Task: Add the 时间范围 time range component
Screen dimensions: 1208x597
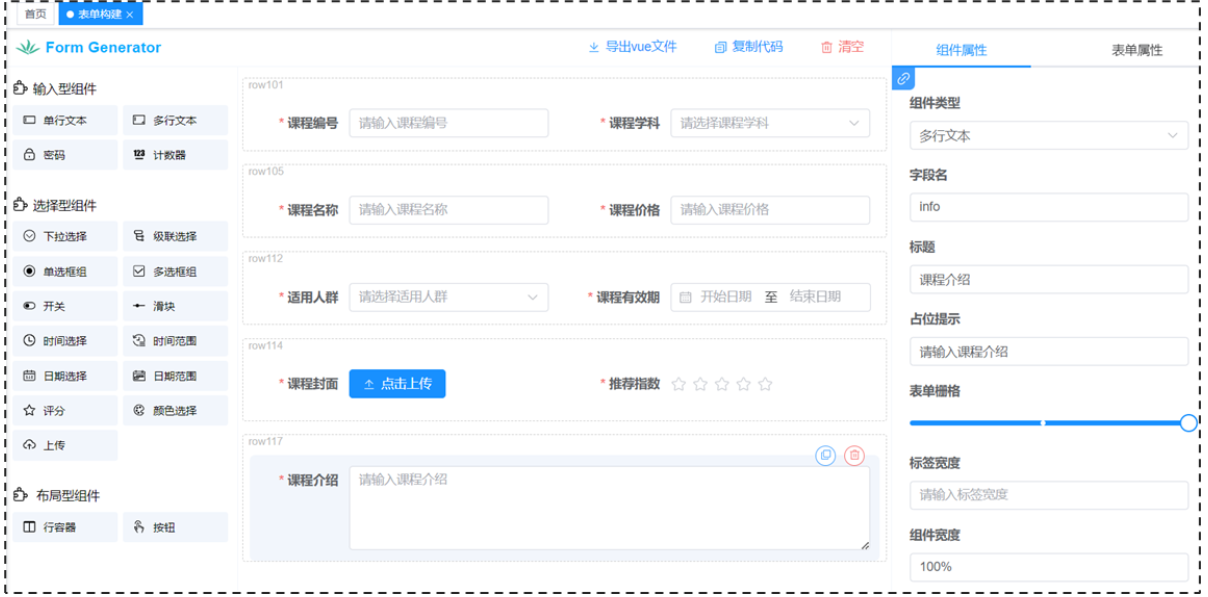Action: tap(174, 341)
